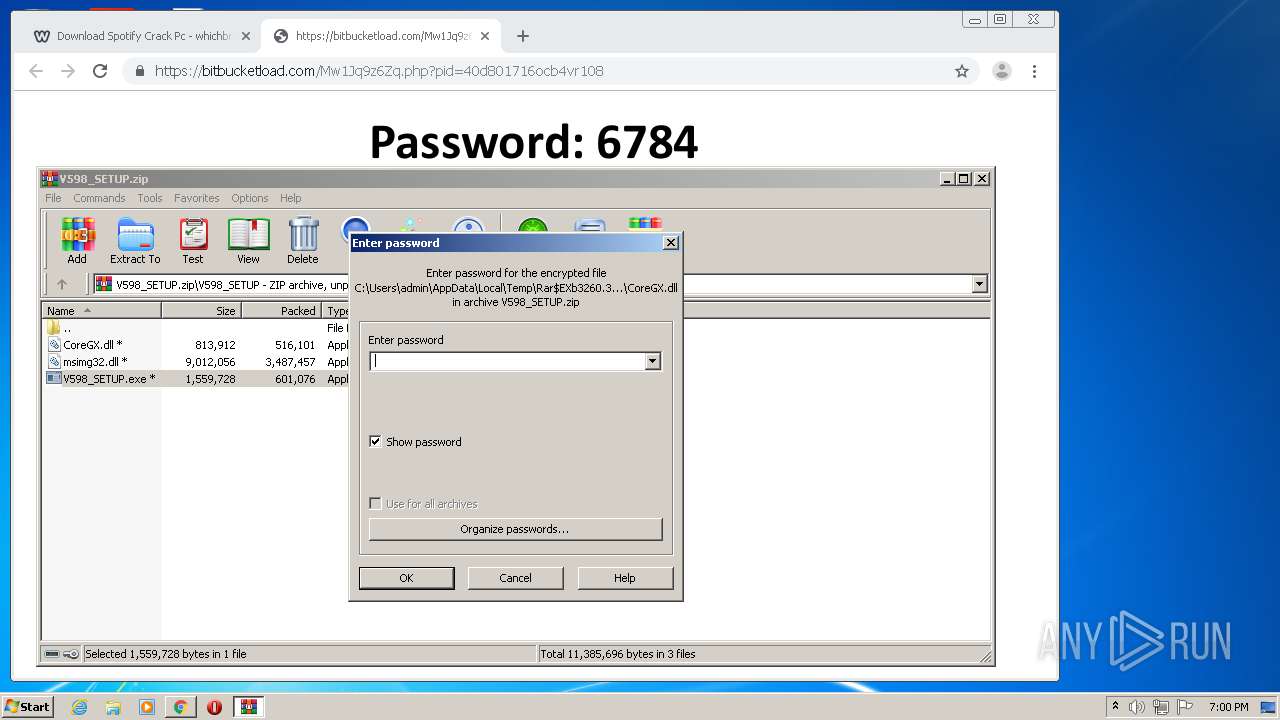
Task: Open Chrome's three-dot menu
Action: point(1035,71)
